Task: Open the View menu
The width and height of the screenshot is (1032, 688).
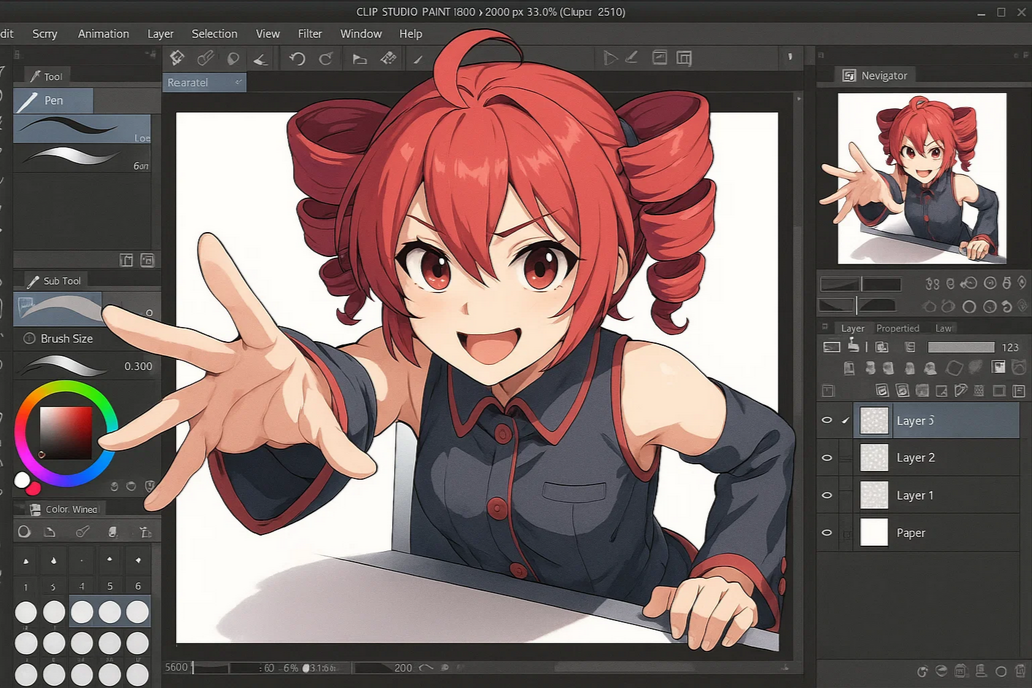Action: tap(268, 34)
